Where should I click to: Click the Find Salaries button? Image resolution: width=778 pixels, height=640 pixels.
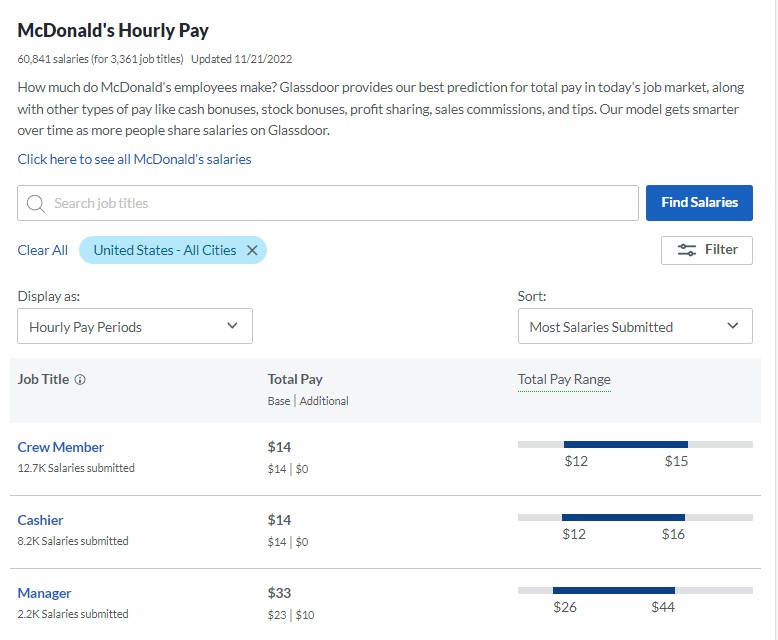click(699, 203)
